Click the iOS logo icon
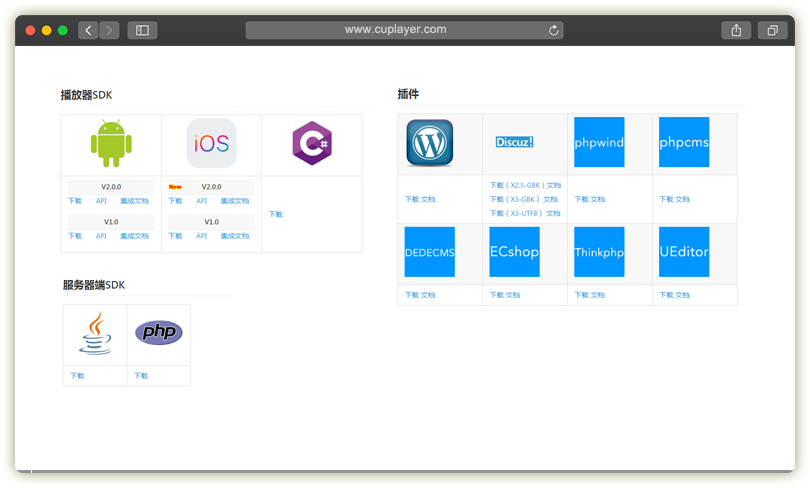 point(211,143)
